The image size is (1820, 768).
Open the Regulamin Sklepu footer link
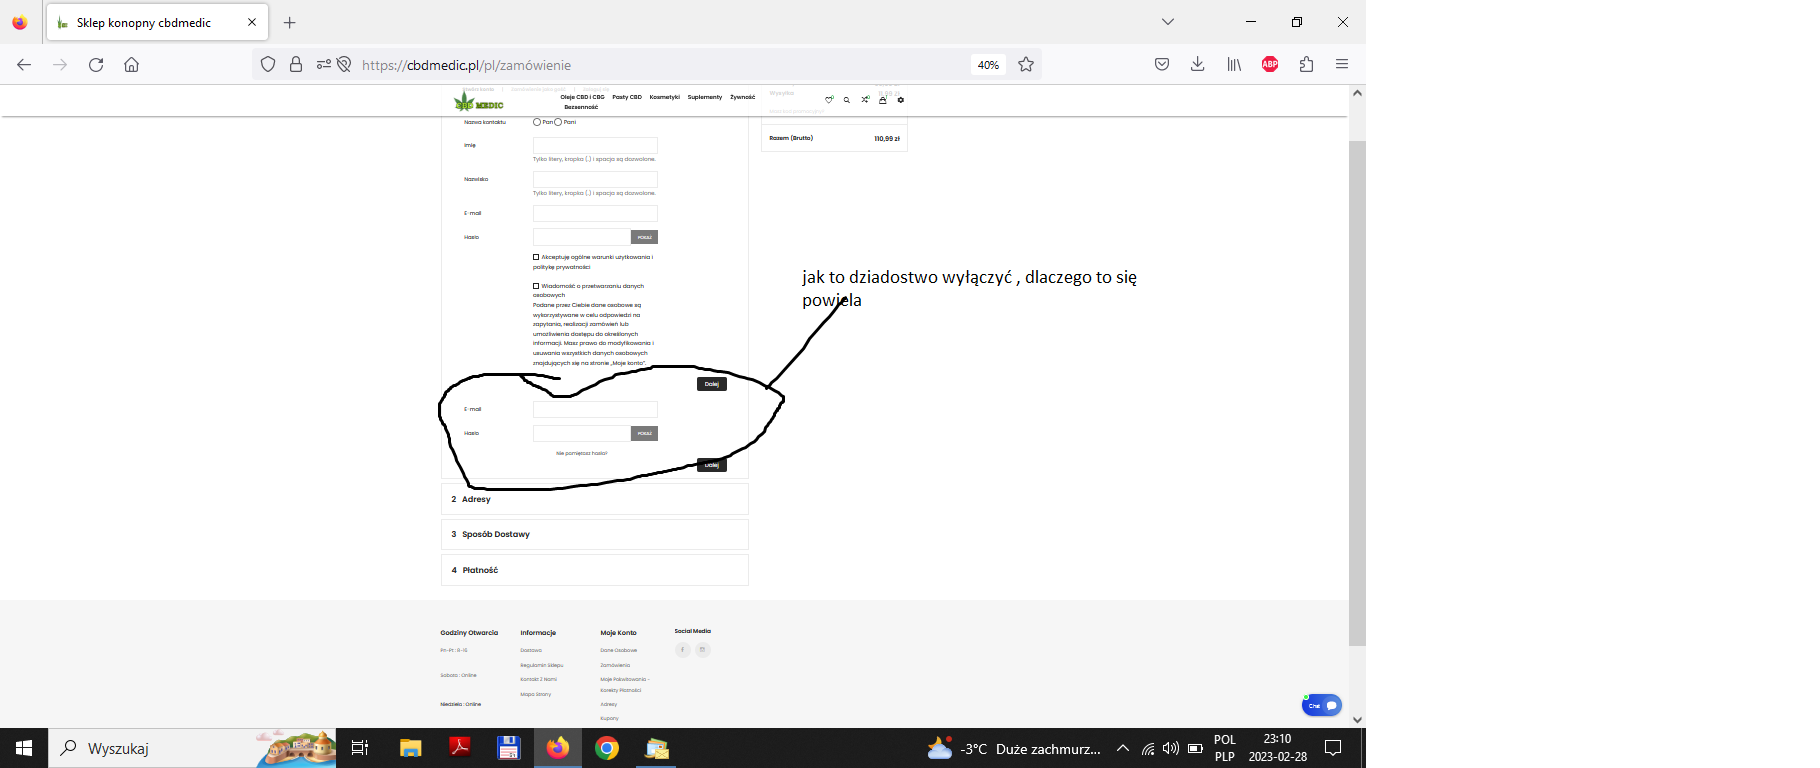[542, 665]
